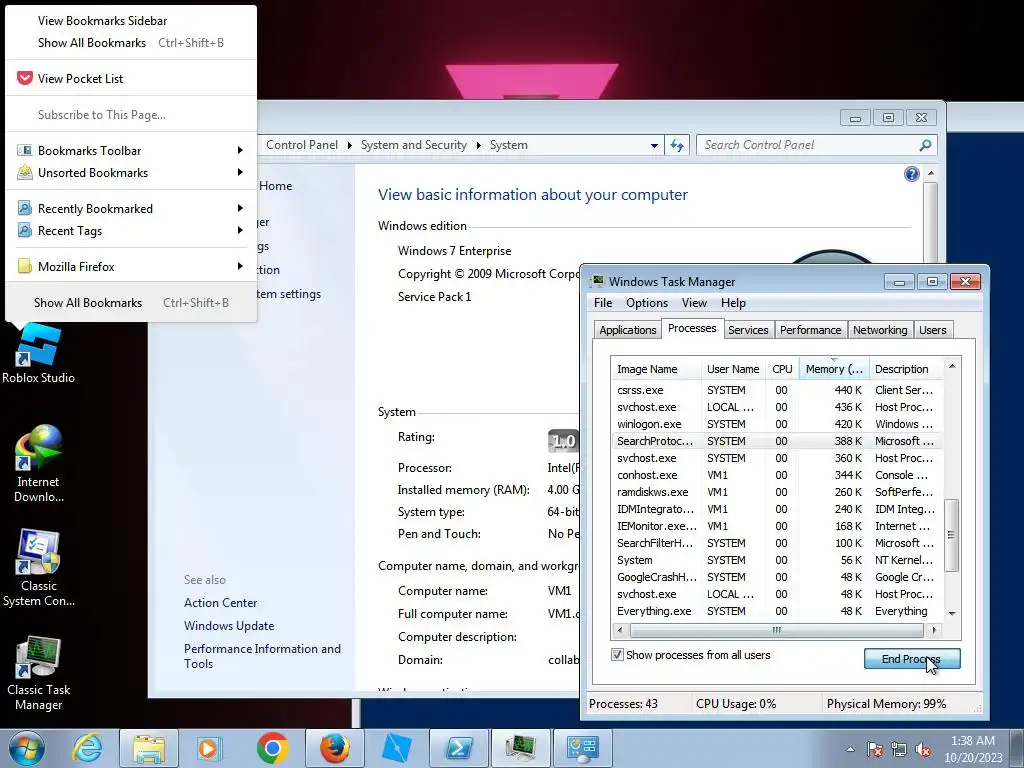
Task: Show hidden system tray icons
Action: [850, 749]
